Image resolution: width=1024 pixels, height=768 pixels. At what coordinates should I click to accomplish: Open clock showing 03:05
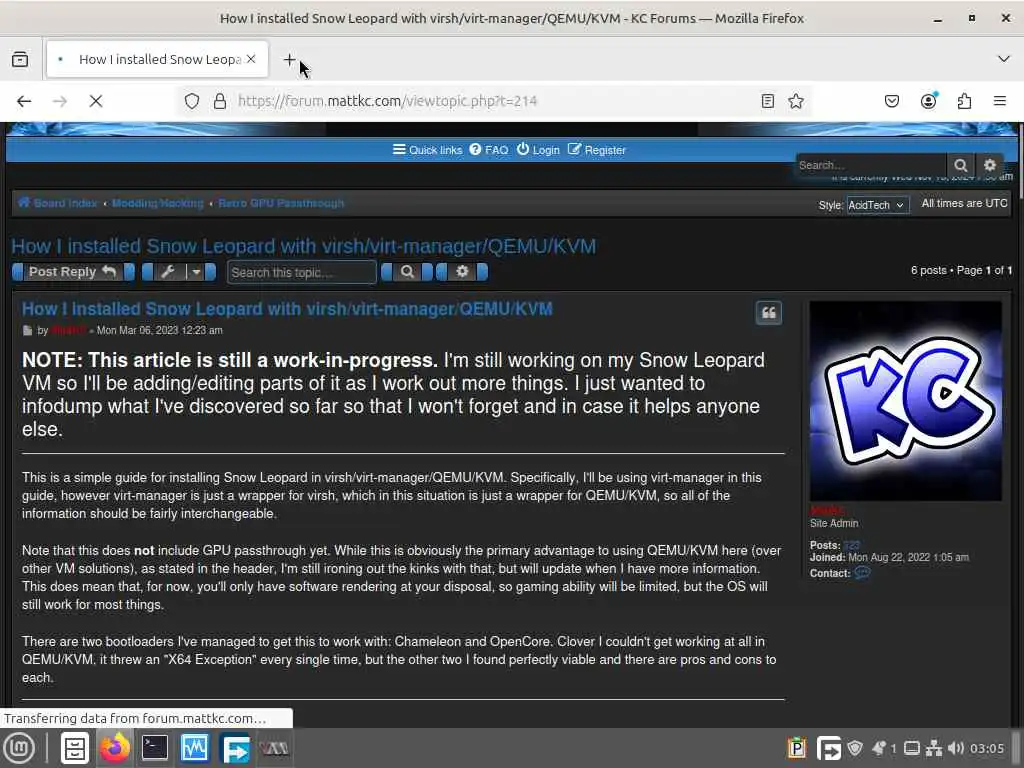[987, 748]
